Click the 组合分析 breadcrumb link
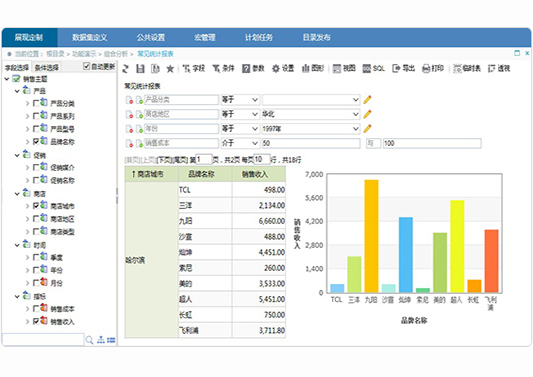Viewport: 533px width, 377px height. click(x=116, y=54)
